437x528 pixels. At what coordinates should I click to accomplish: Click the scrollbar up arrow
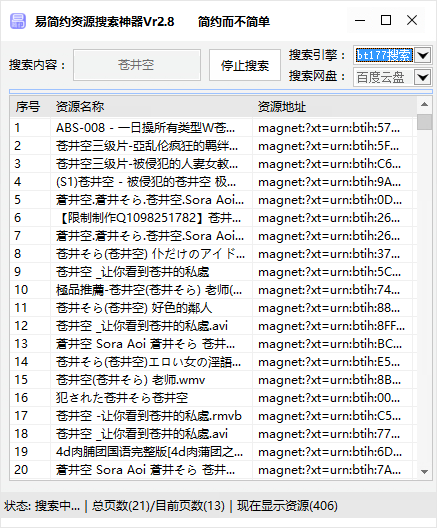[424, 104]
